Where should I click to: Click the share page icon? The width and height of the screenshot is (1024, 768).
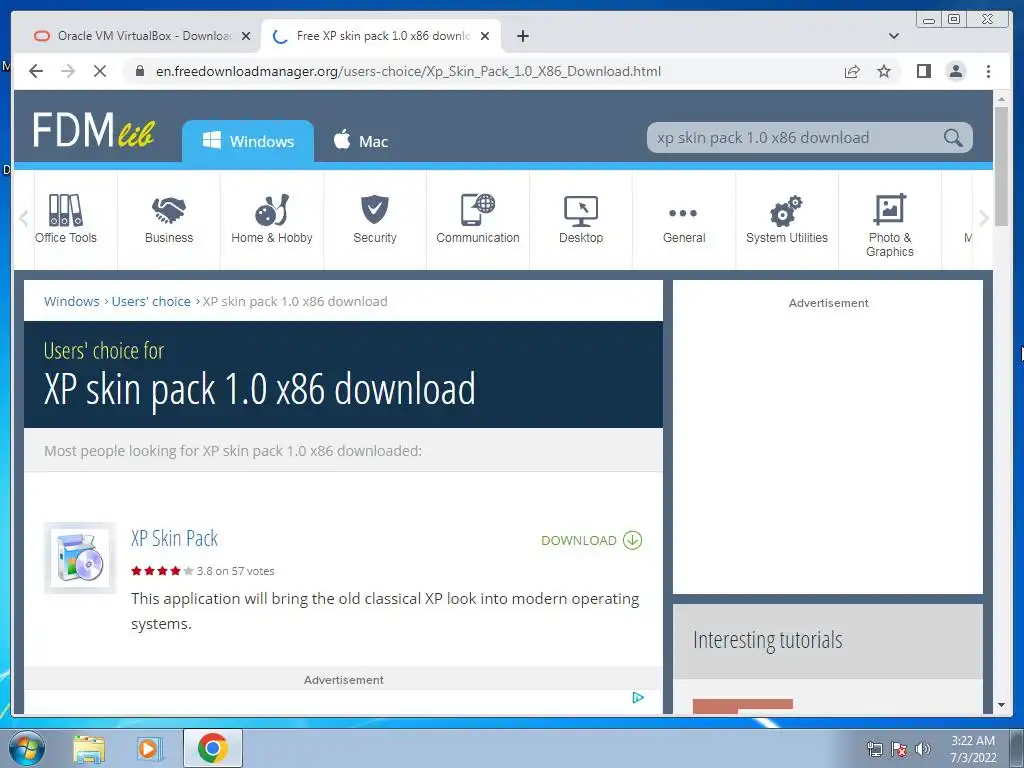click(x=852, y=71)
